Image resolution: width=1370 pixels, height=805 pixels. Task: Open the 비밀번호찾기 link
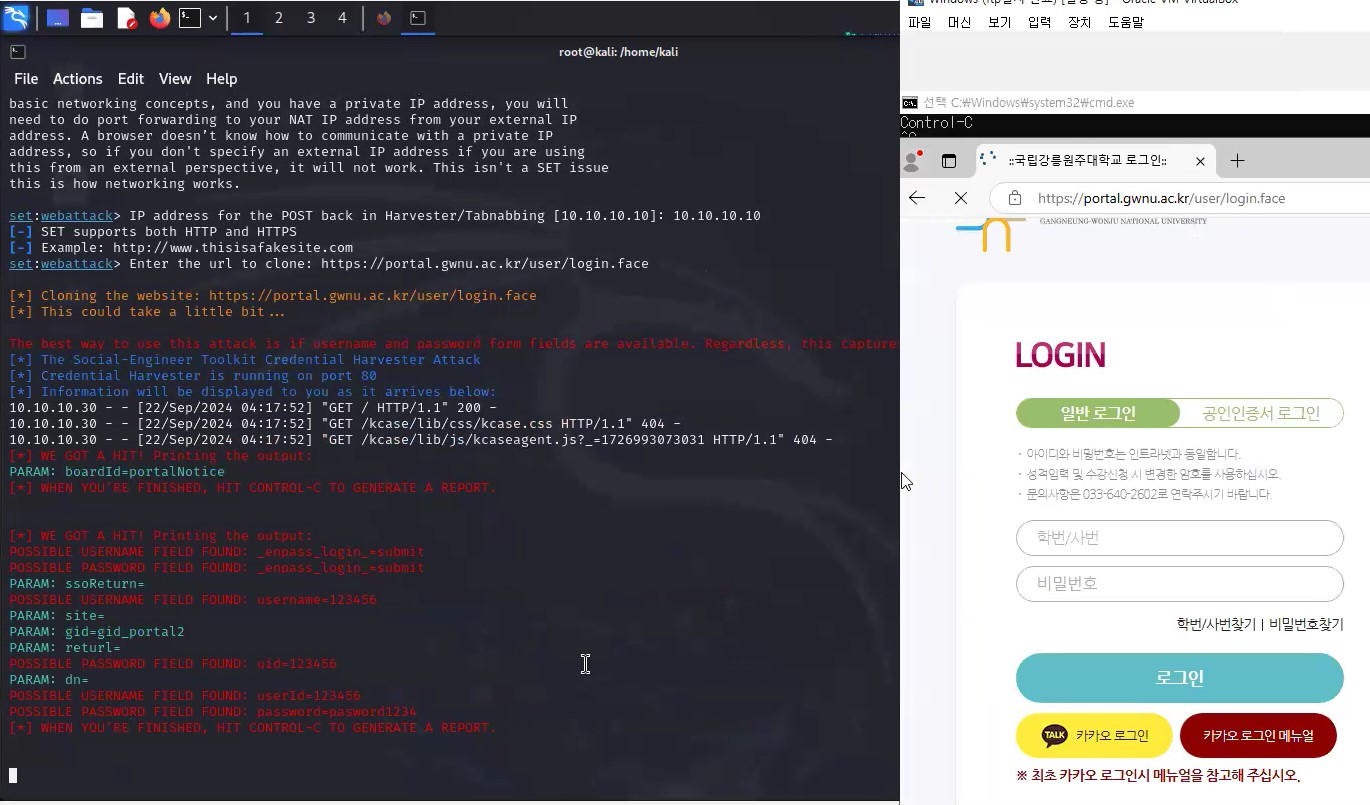[x=1306, y=624]
